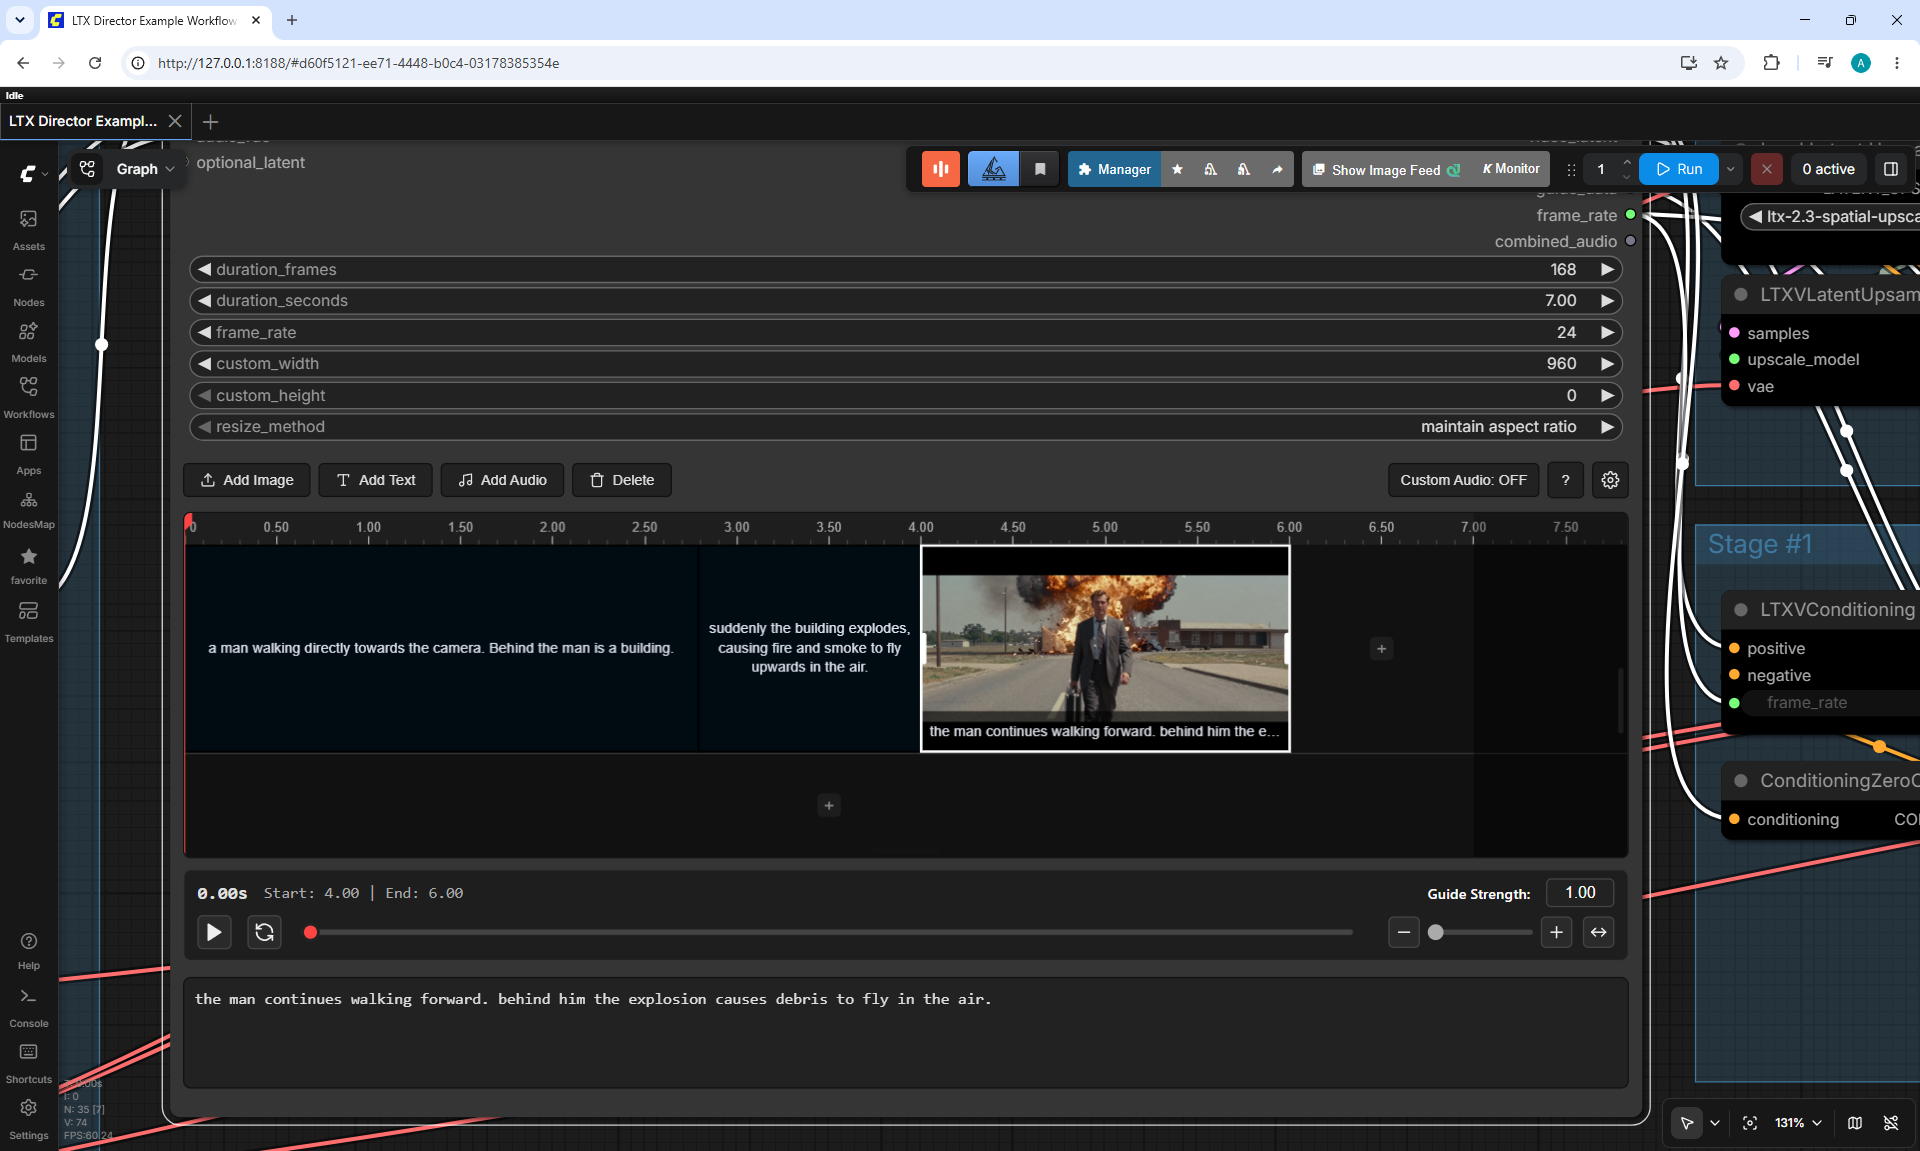Image resolution: width=1920 pixels, height=1151 pixels.
Task: Click the orange audio bars icon
Action: pos(941,169)
